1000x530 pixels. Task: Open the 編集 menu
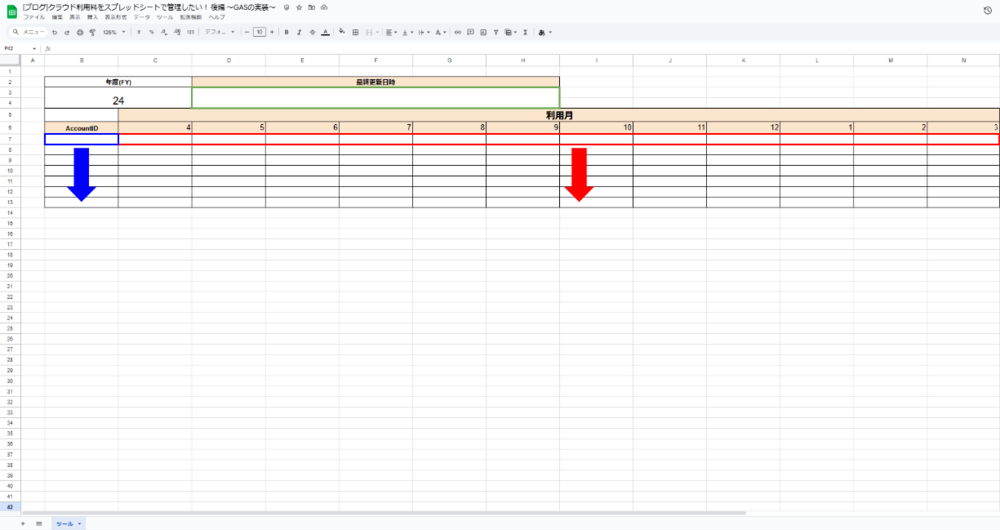coord(57,17)
